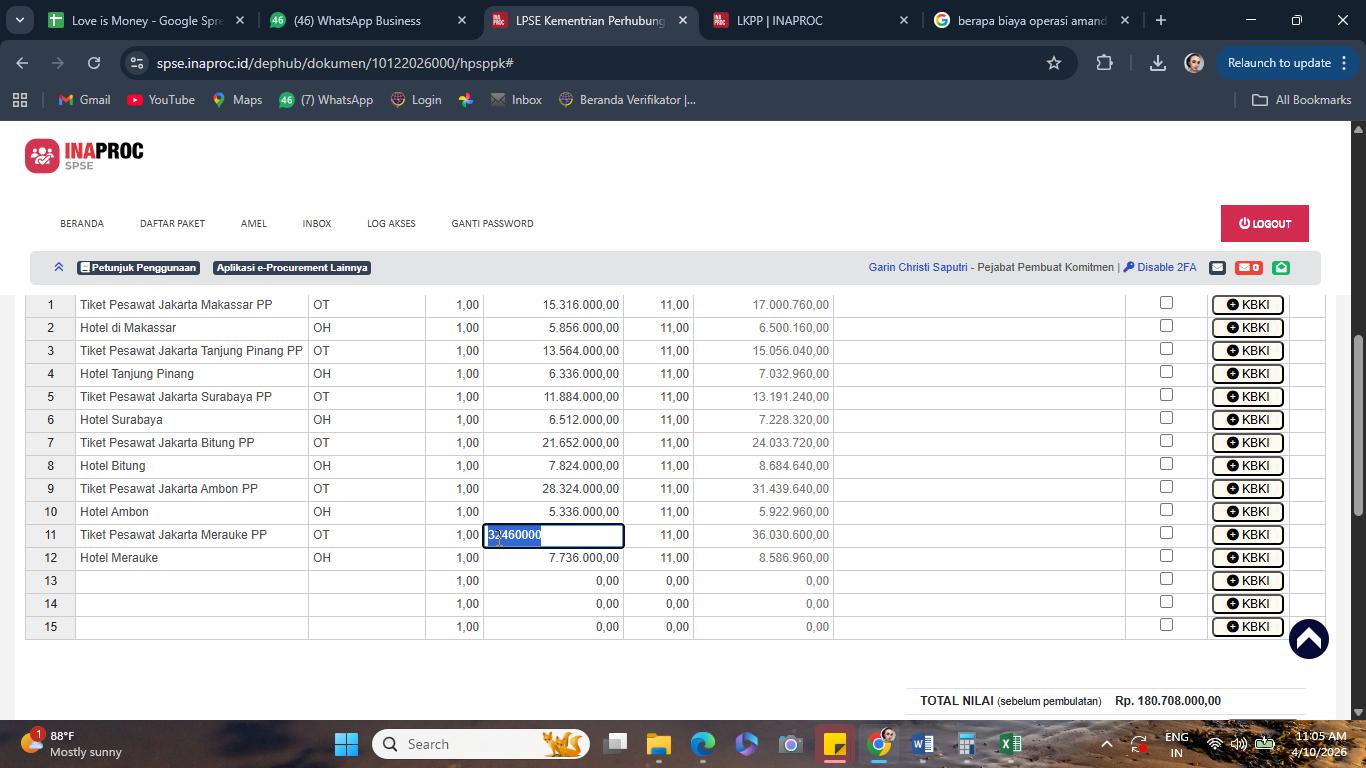Bookmark this page with the star icon
The width and height of the screenshot is (1366, 768).
tap(1053, 63)
